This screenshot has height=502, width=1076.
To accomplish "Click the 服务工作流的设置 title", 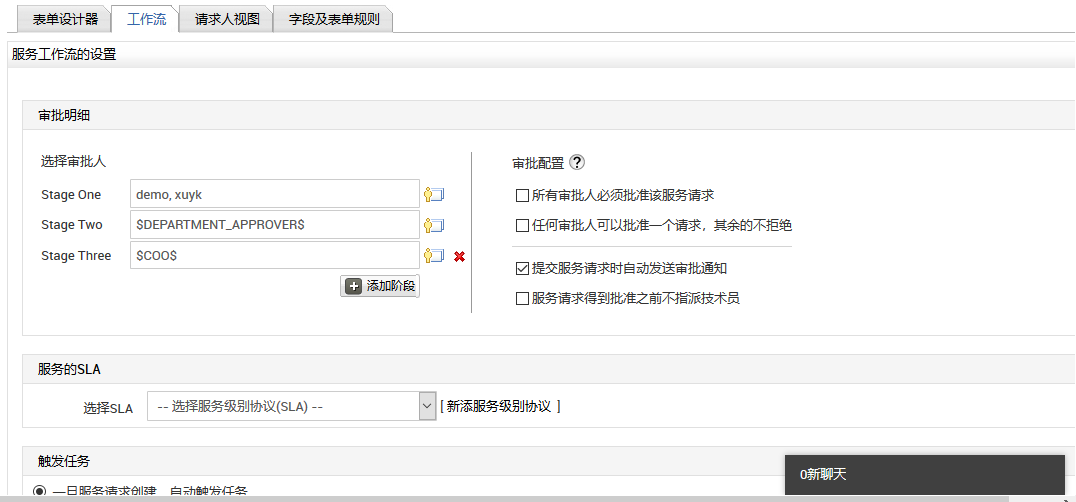I will click(x=64, y=55).
